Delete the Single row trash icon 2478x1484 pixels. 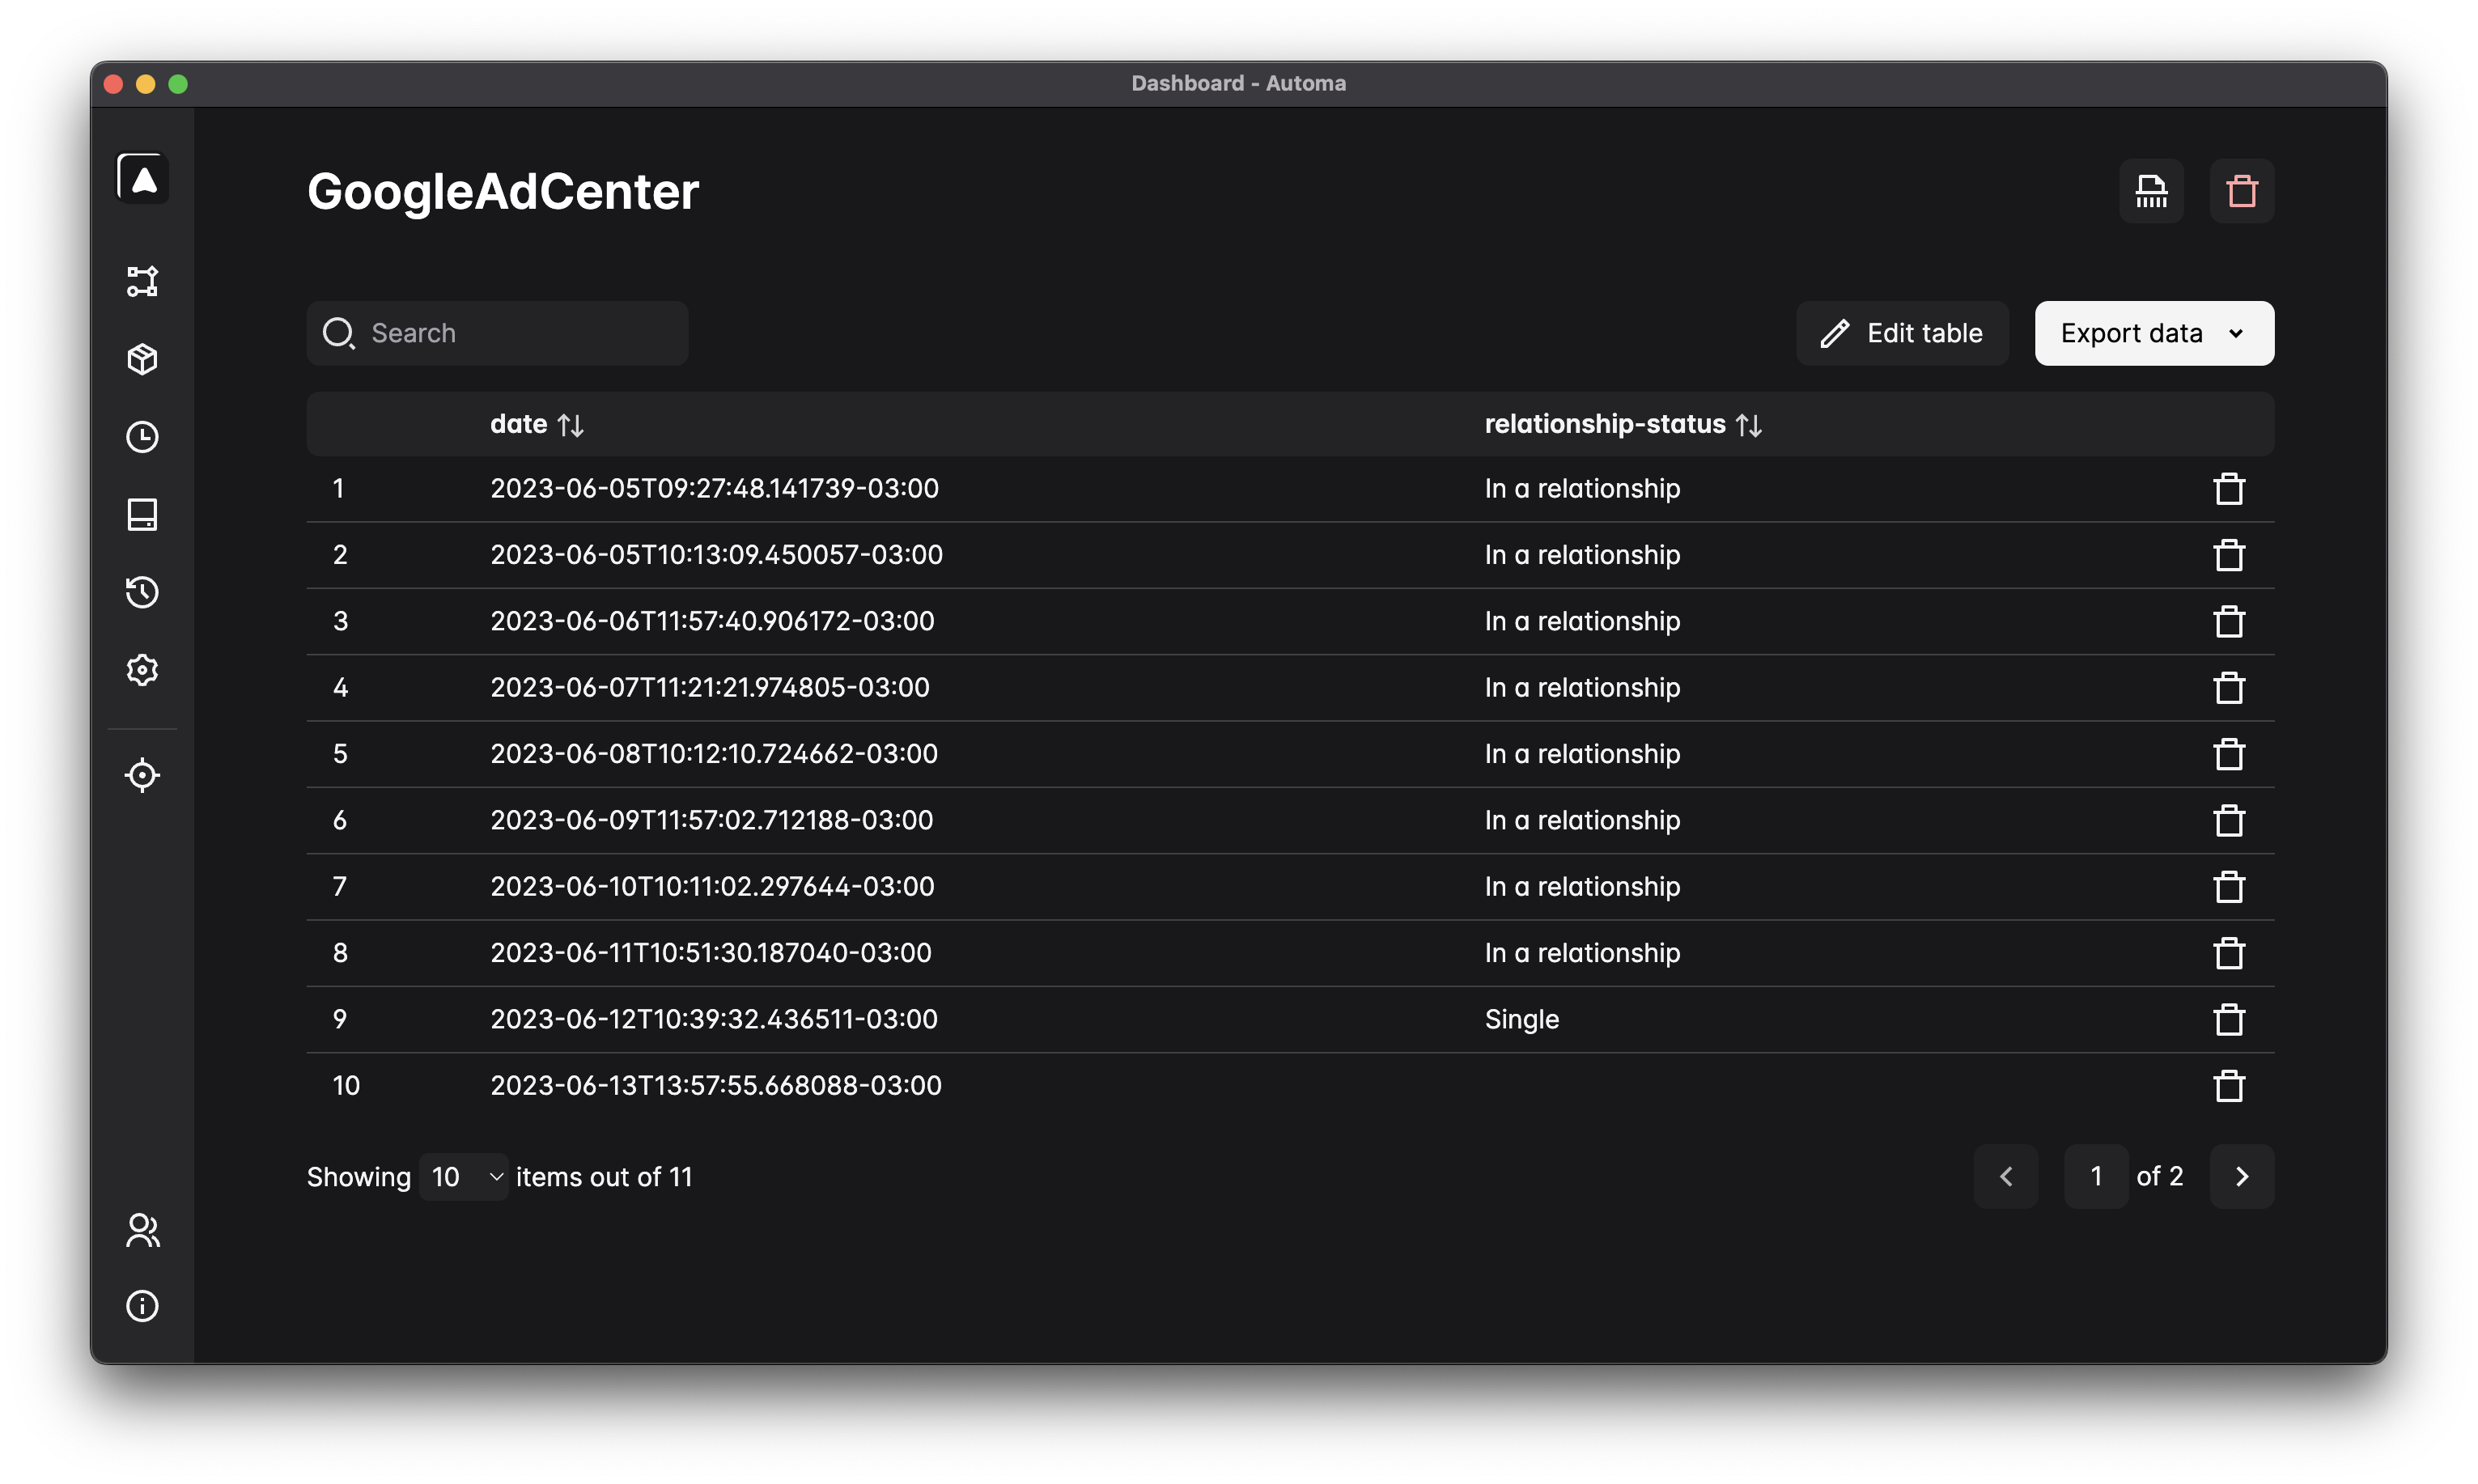click(2229, 1020)
